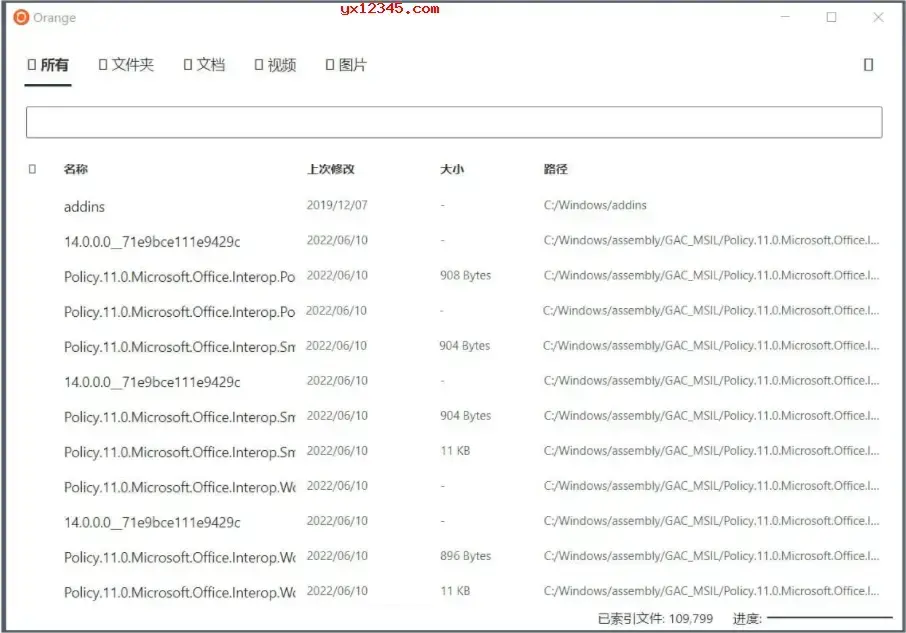The width and height of the screenshot is (906, 633).
Task: Show the 视频 tab
Action: [x=275, y=65]
